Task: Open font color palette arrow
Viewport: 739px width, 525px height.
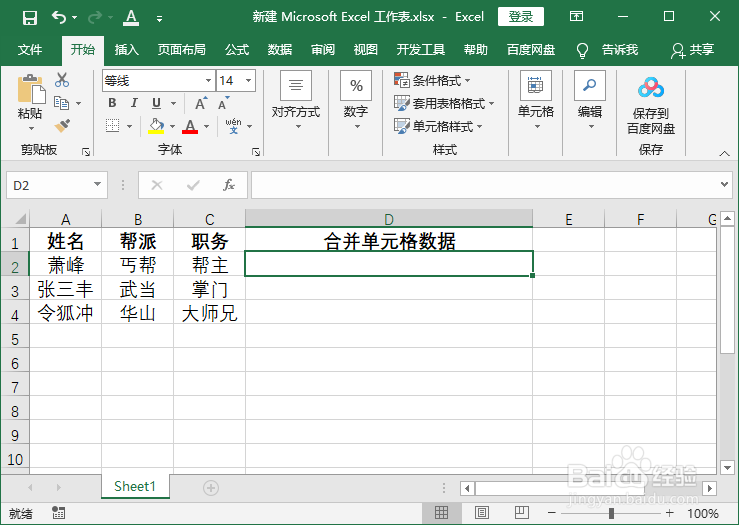Action: pyautogui.click(x=206, y=126)
